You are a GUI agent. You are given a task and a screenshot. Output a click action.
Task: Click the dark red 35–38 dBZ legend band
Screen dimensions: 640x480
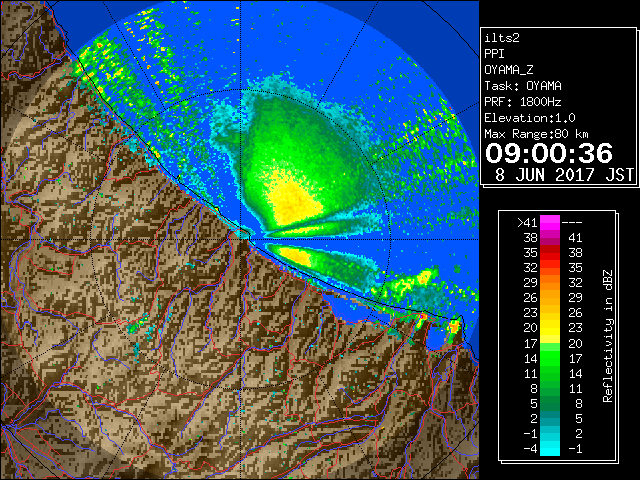click(x=550, y=253)
